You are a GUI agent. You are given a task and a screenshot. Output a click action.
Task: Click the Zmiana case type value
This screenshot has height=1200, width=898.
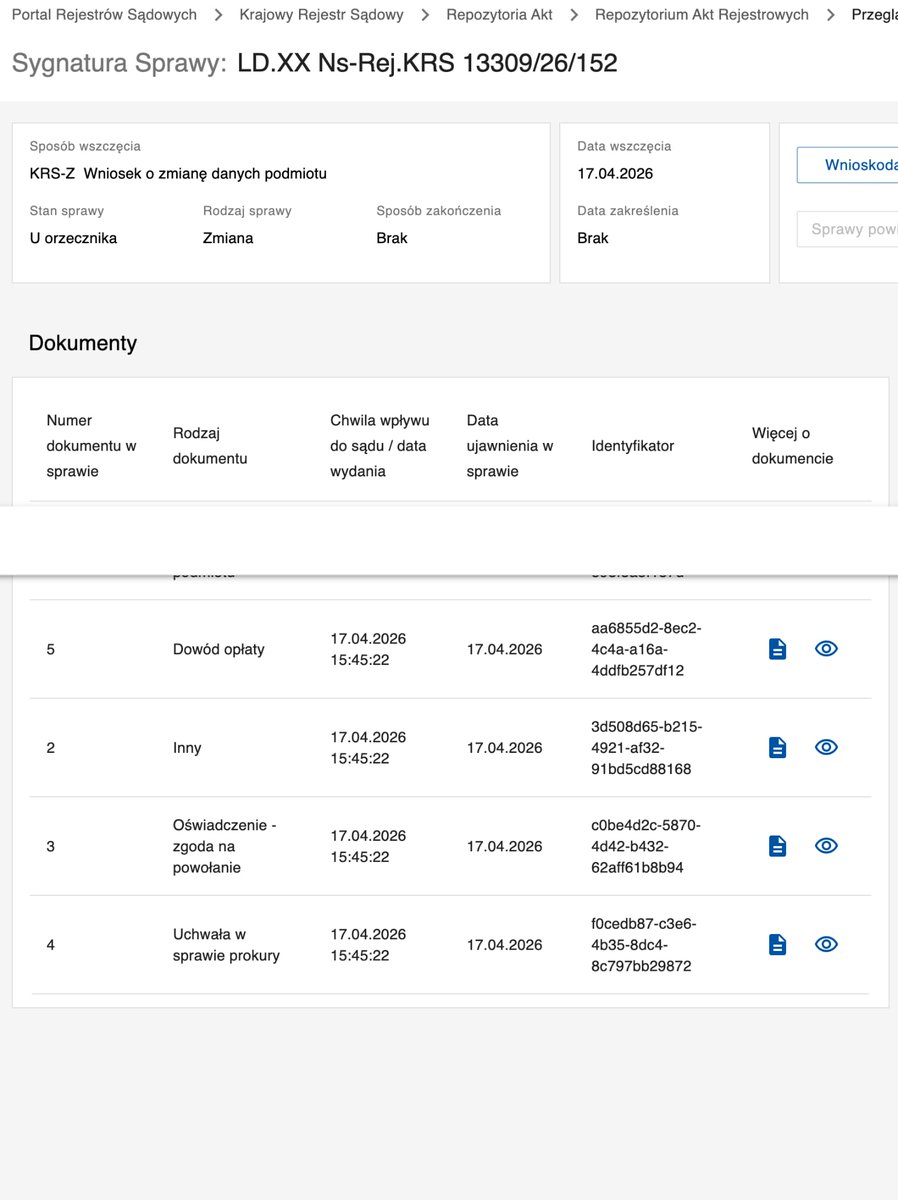(228, 238)
